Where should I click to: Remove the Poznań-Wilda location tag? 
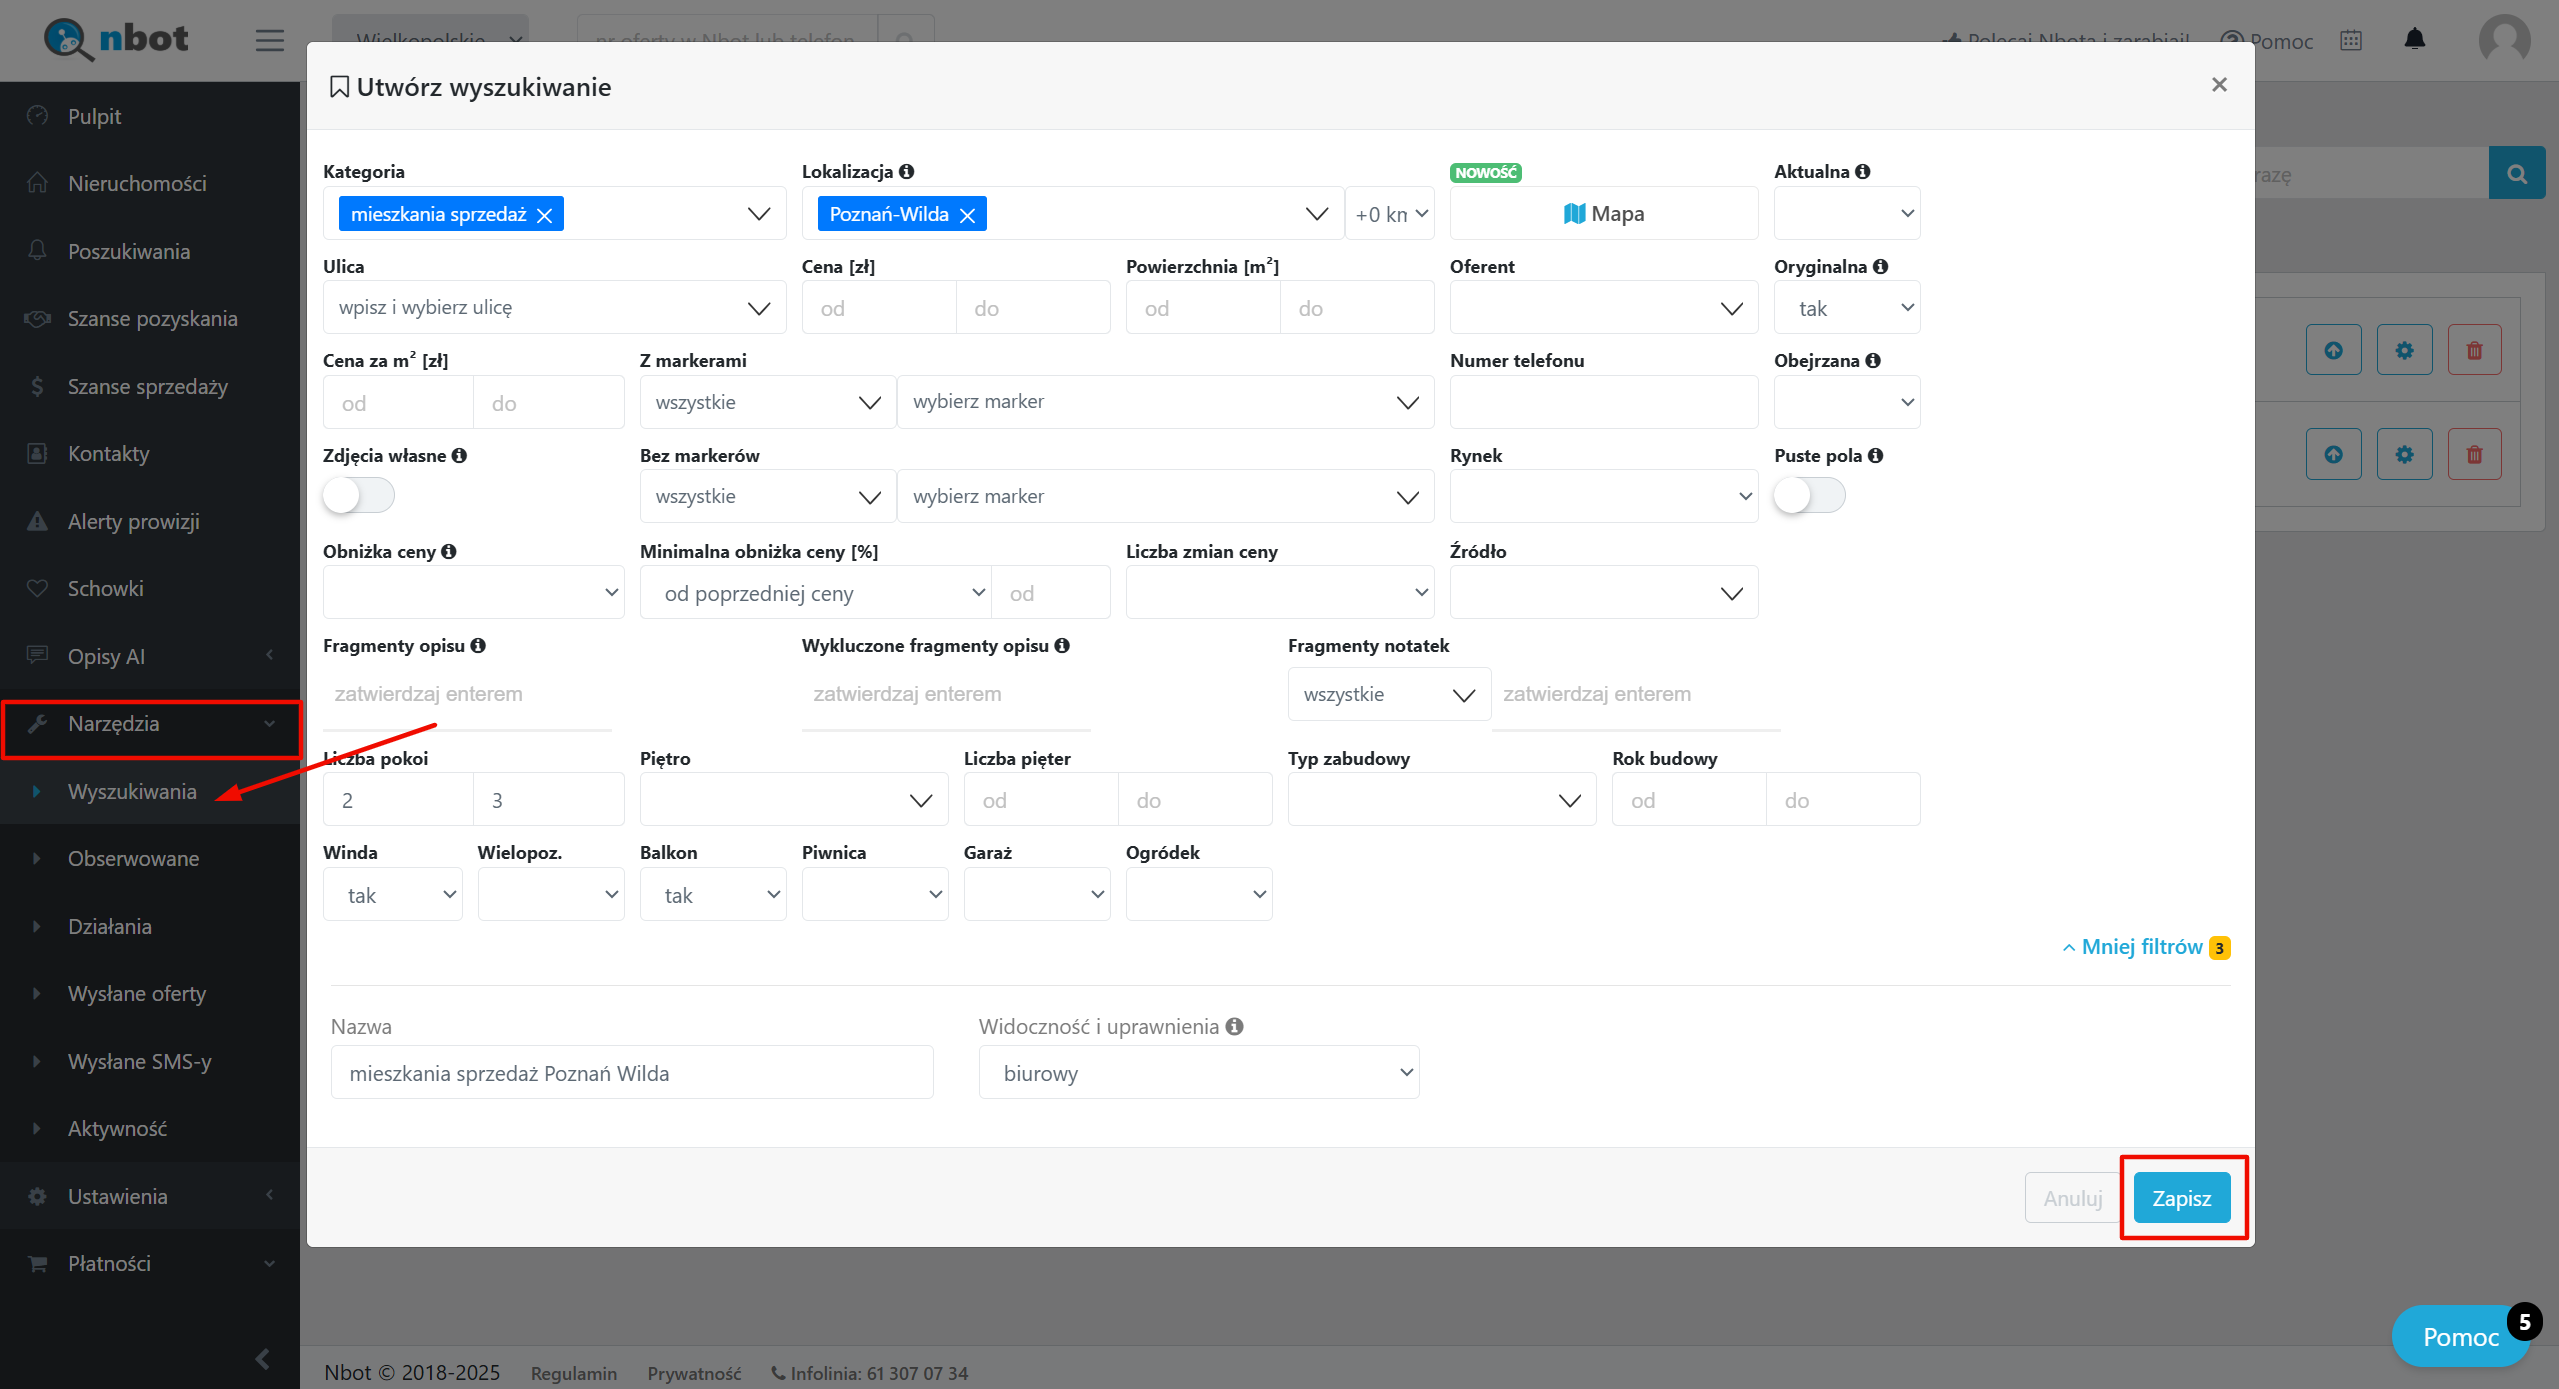click(x=967, y=215)
